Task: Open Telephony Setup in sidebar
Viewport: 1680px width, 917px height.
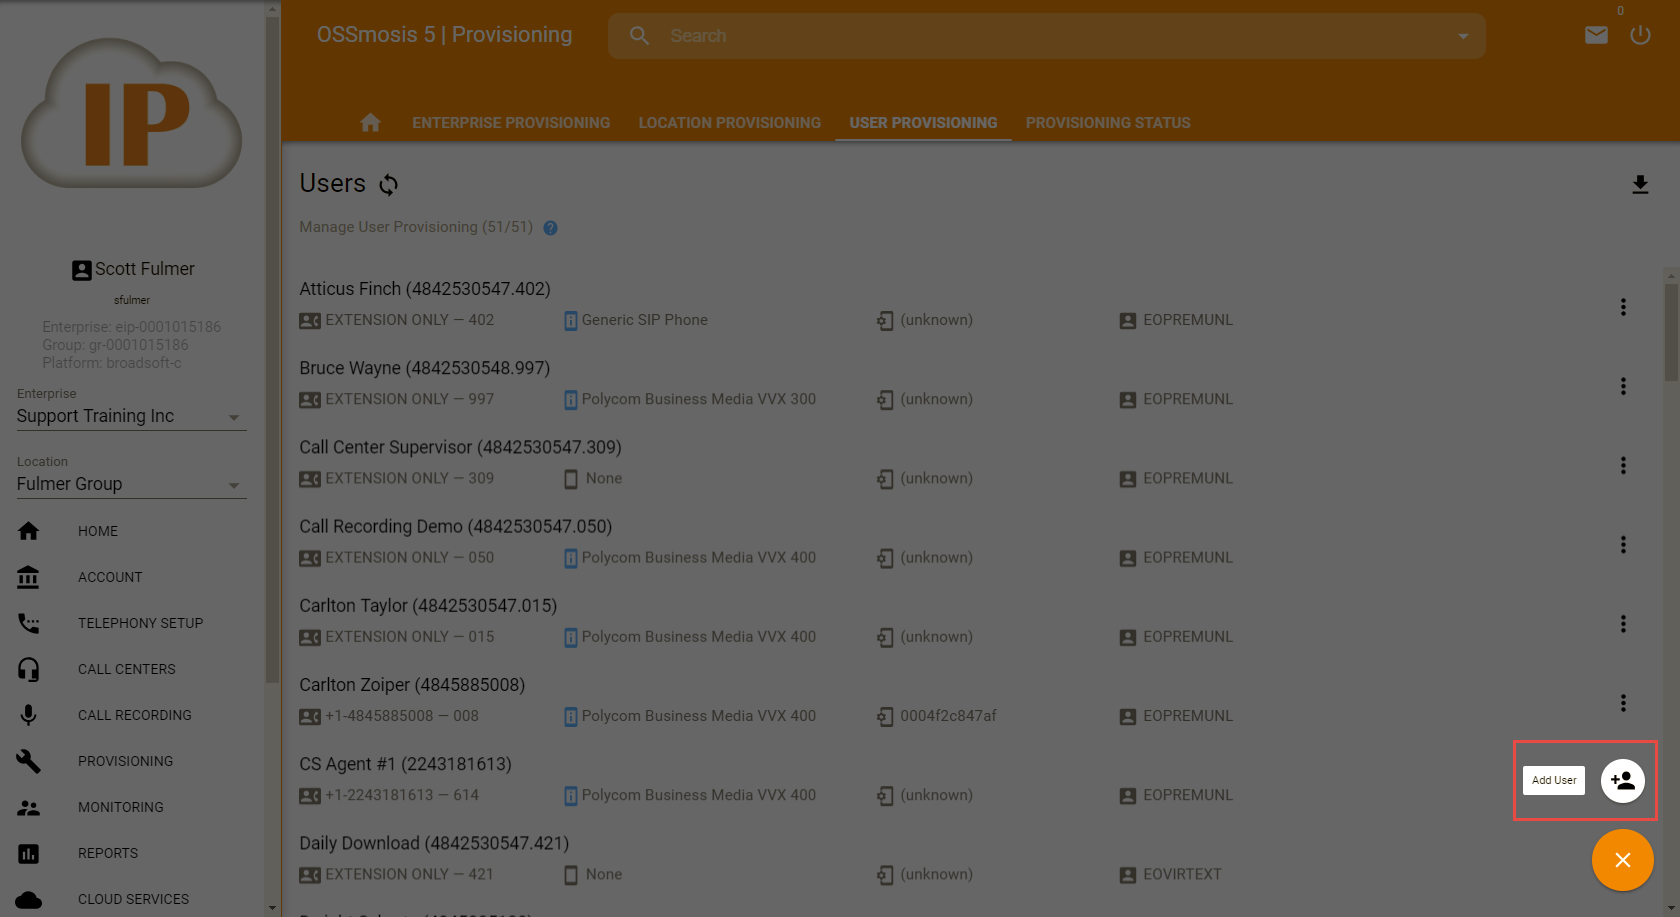Action: (x=140, y=623)
